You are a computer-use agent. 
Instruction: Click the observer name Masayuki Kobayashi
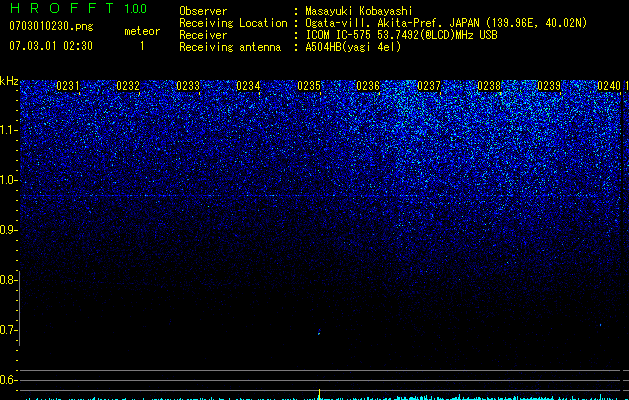click(x=359, y=11)
